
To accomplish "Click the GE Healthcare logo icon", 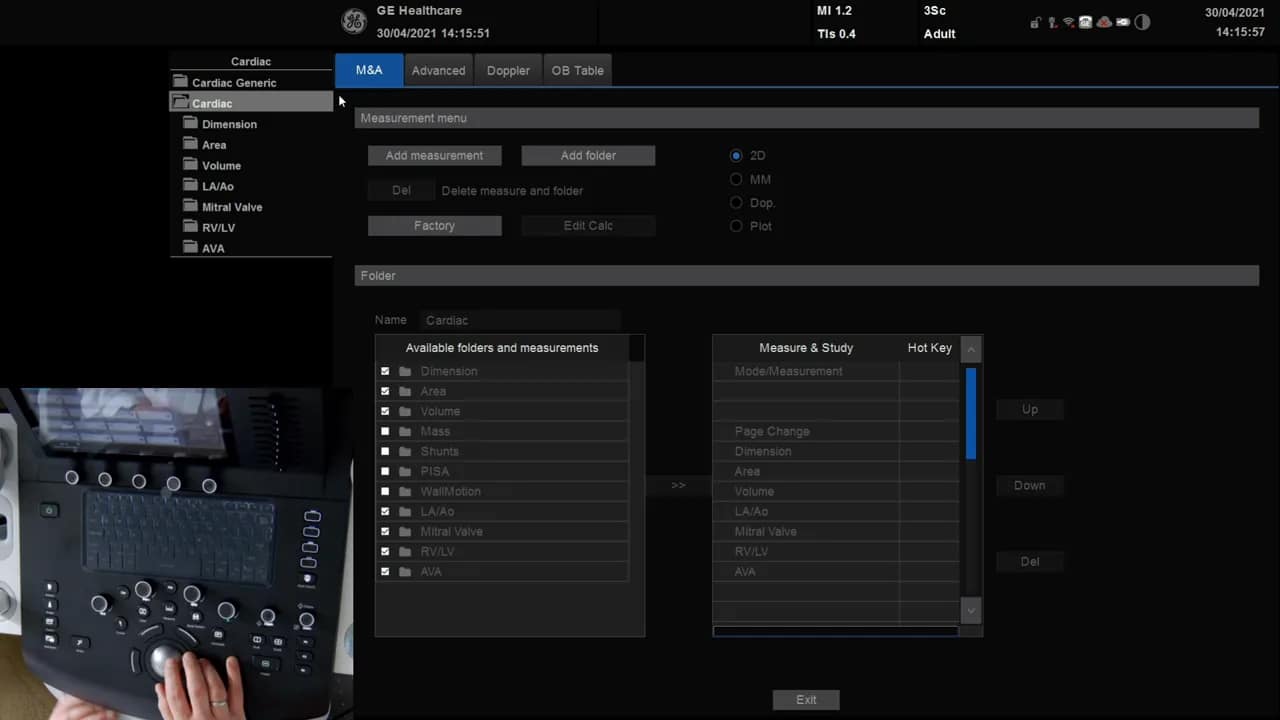I will [354, 22].
